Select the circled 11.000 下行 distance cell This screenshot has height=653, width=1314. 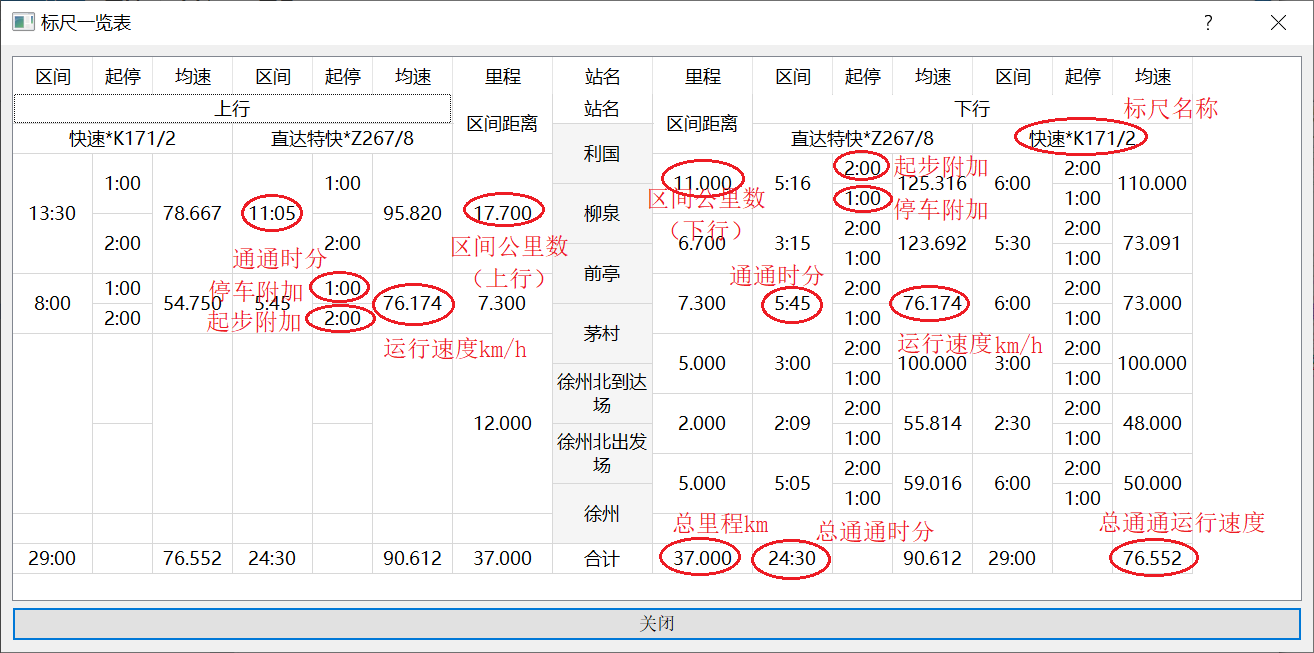(x=702, y=184)
